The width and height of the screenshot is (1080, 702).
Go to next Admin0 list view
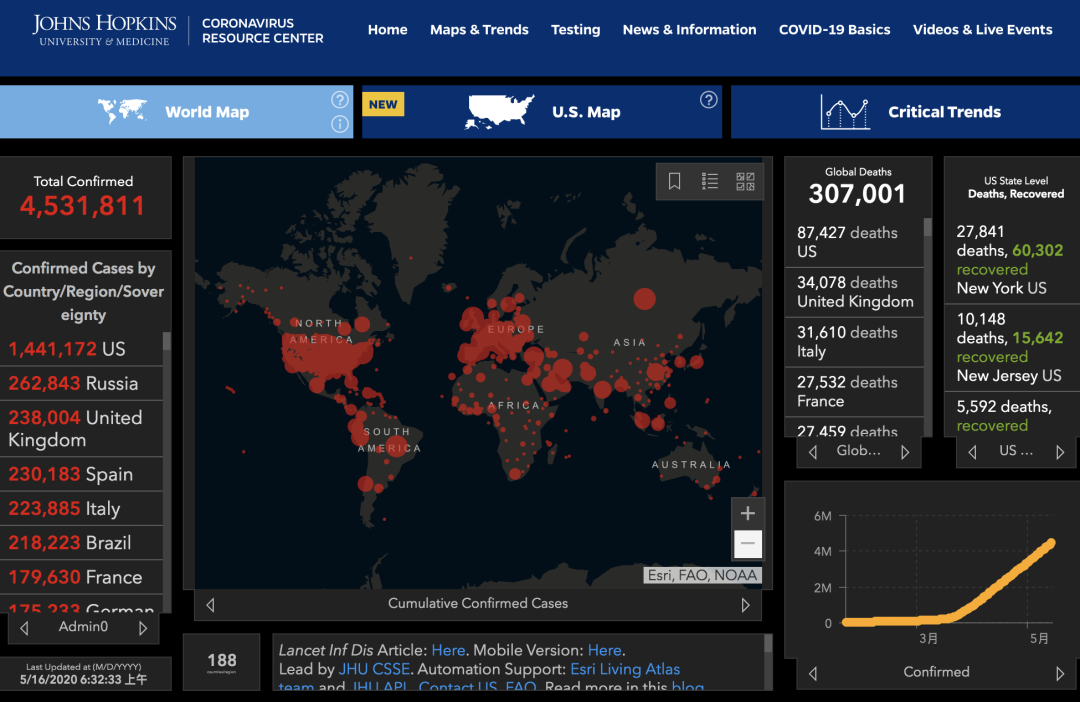[x=143, y=628]
